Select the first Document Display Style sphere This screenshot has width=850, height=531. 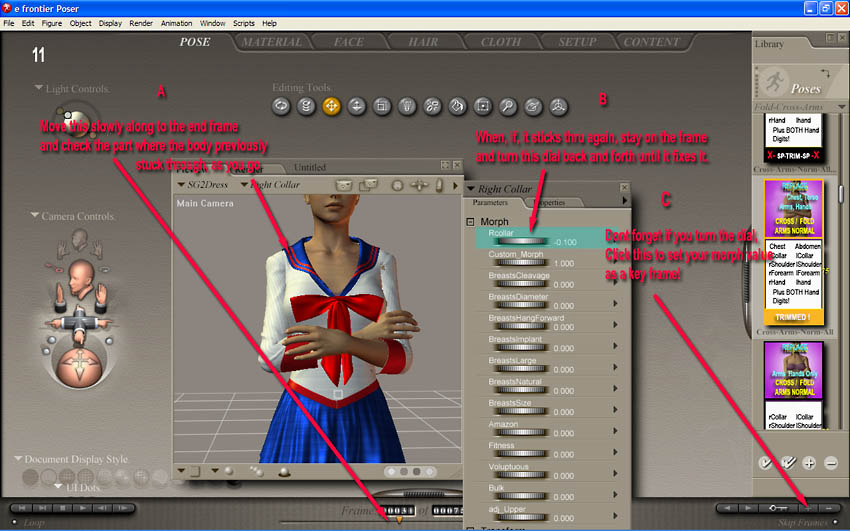coord(31,477)
